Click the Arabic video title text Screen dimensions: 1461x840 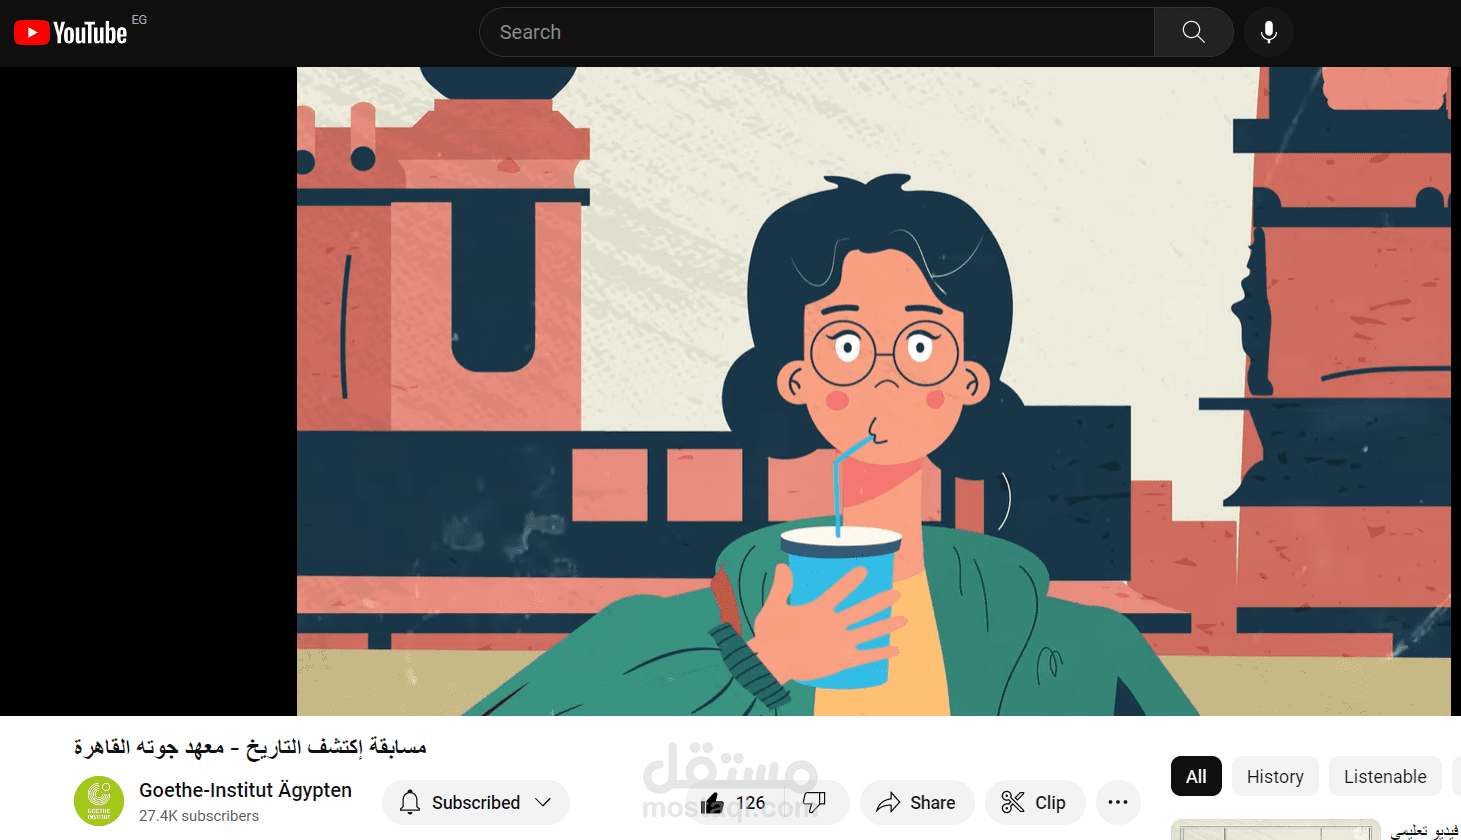(250, 747)
